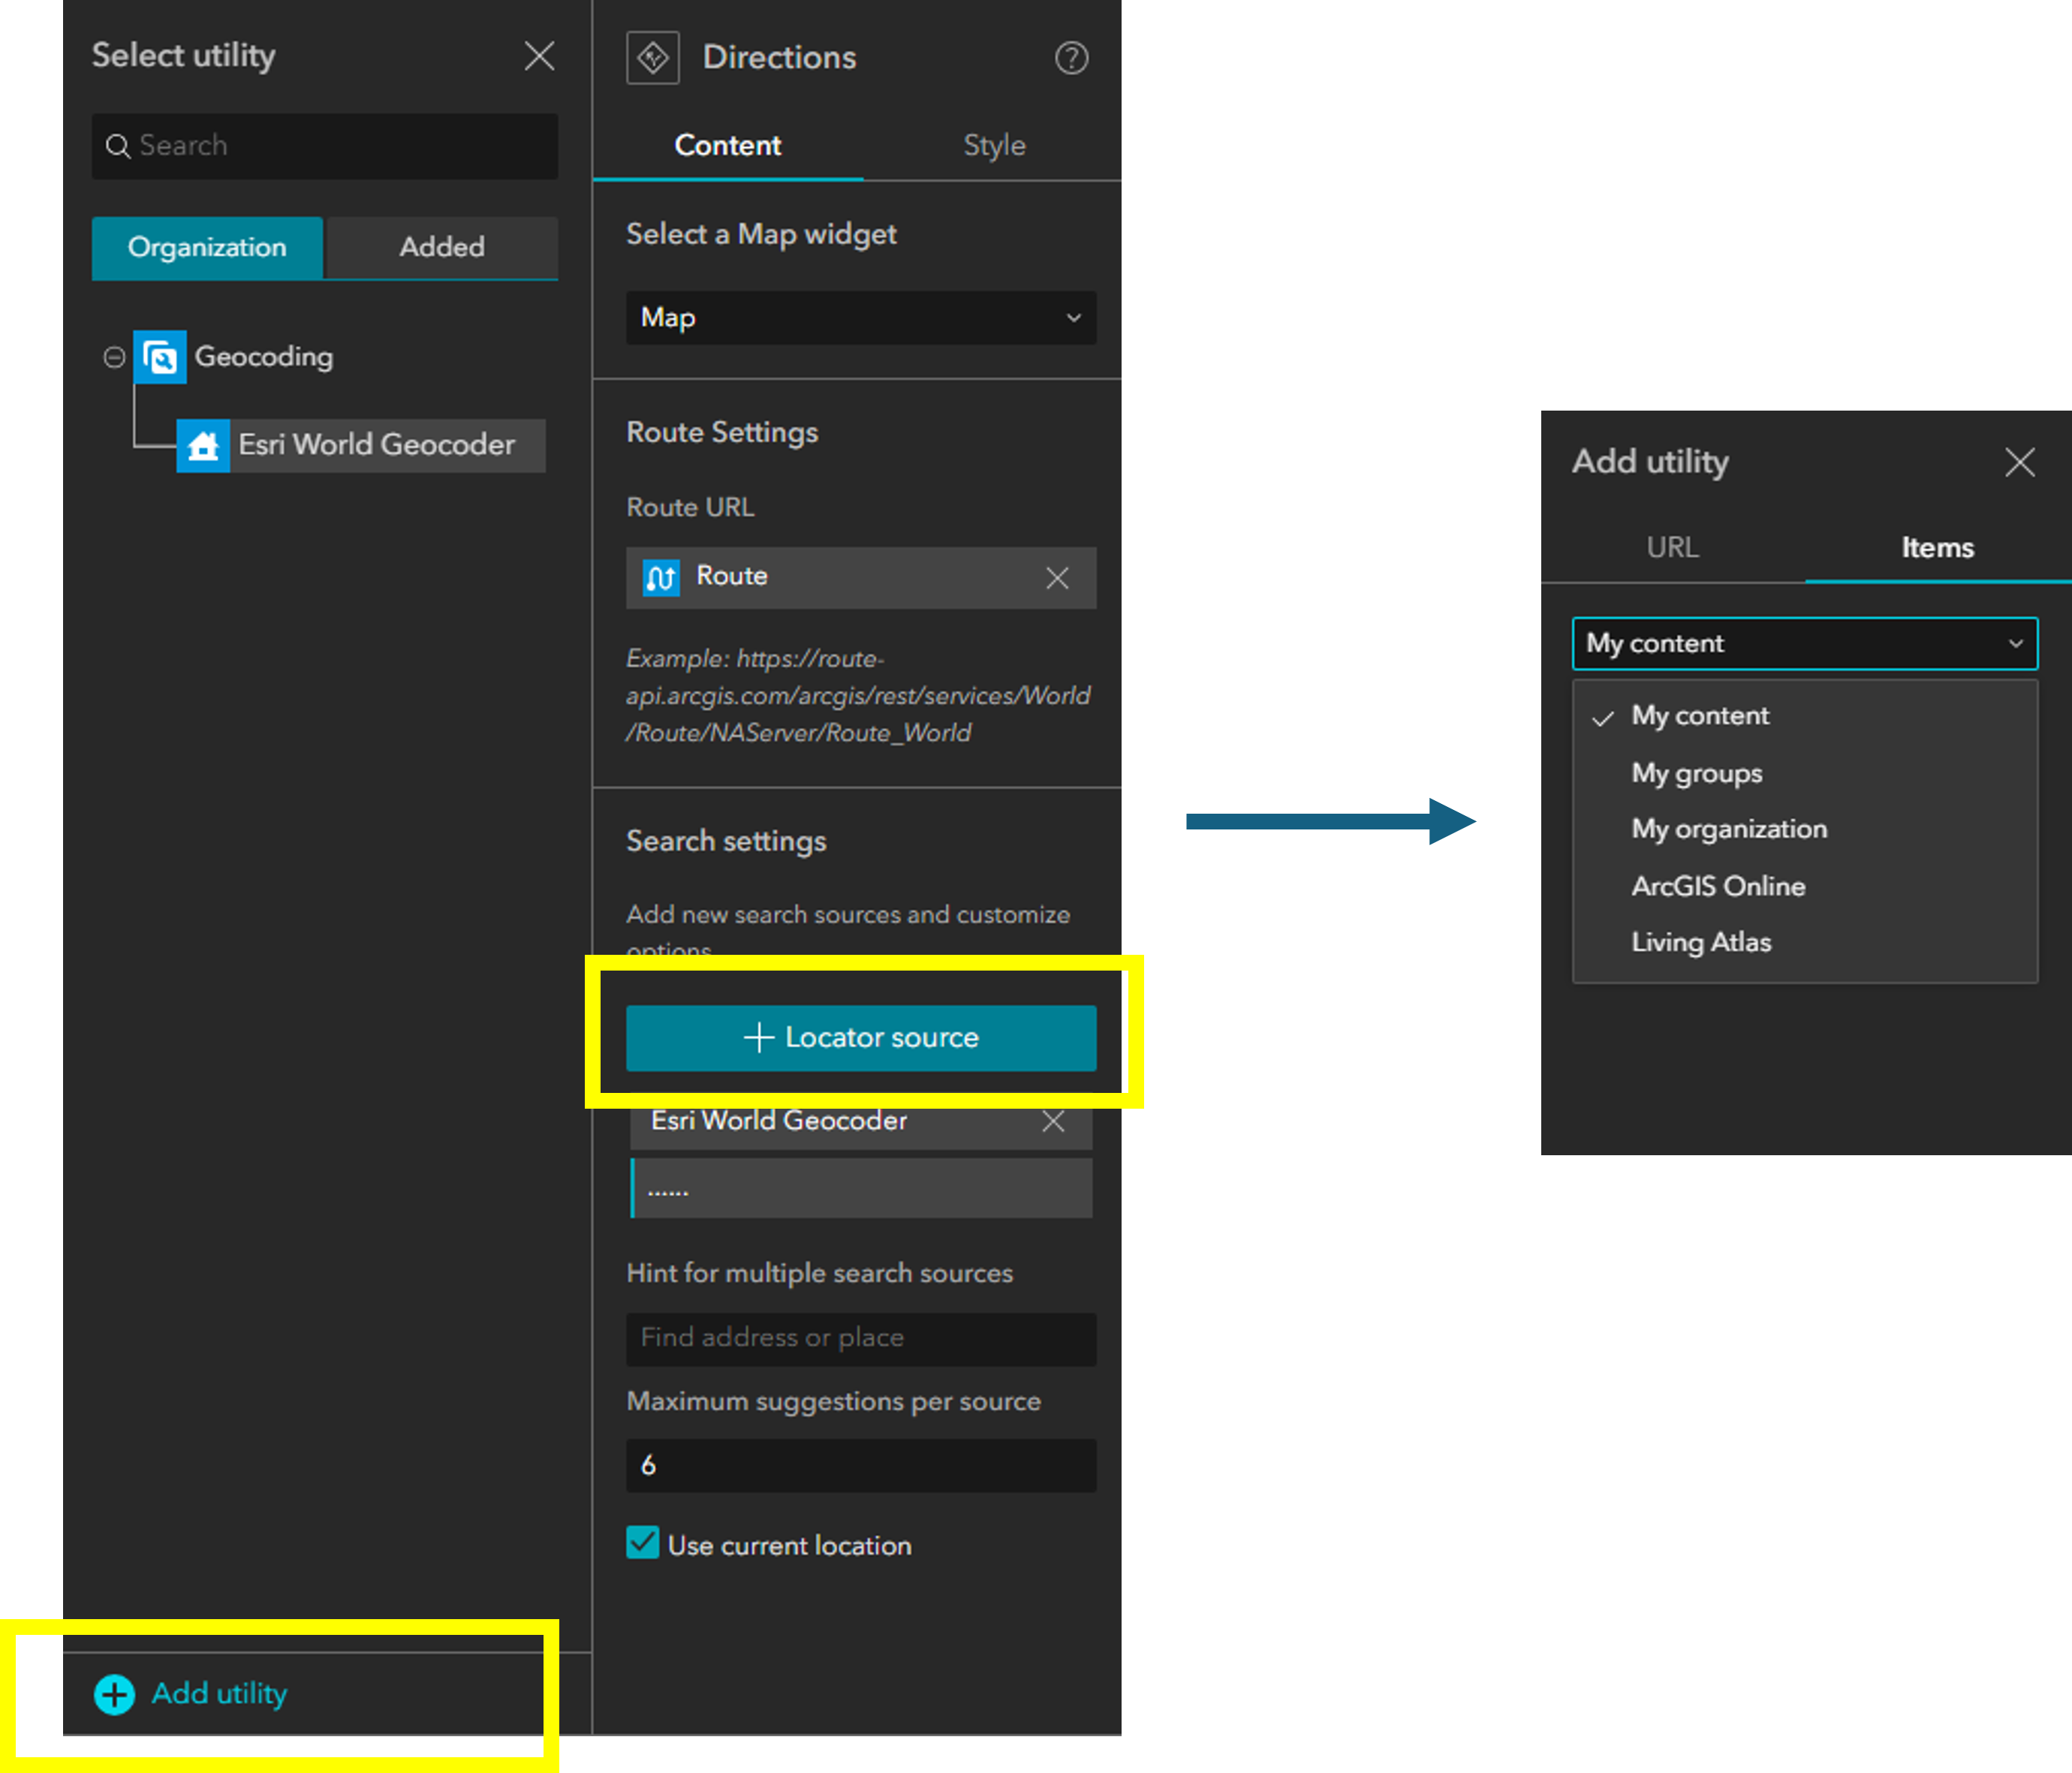2072x1773 pixels.
Task: Open the Directions help icon
Action: pyautogui.click(x=1071, y=58)
